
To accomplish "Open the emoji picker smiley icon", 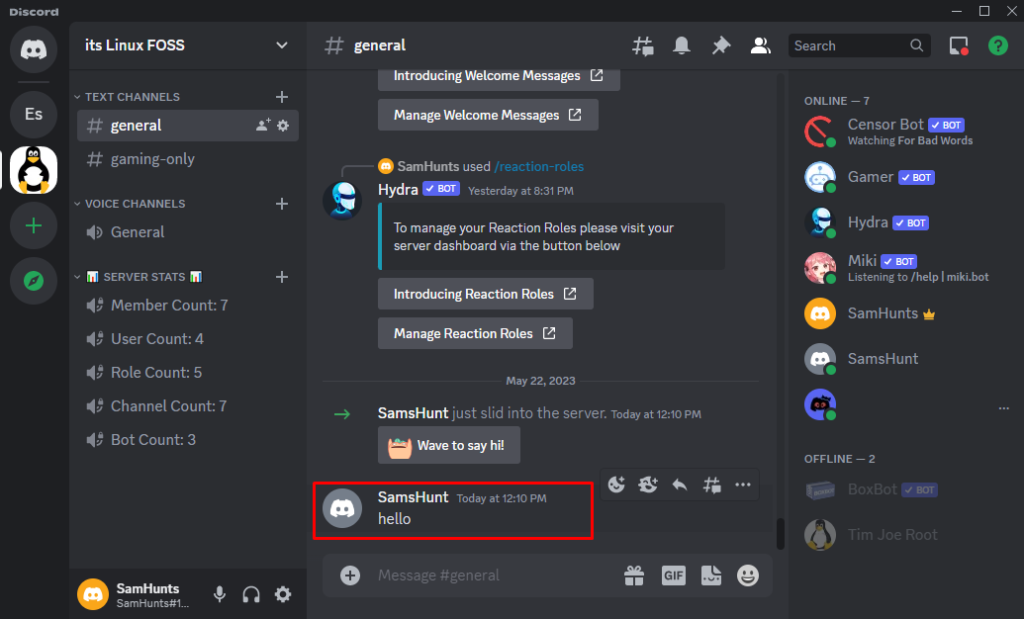I will click(x=748, y=575).
